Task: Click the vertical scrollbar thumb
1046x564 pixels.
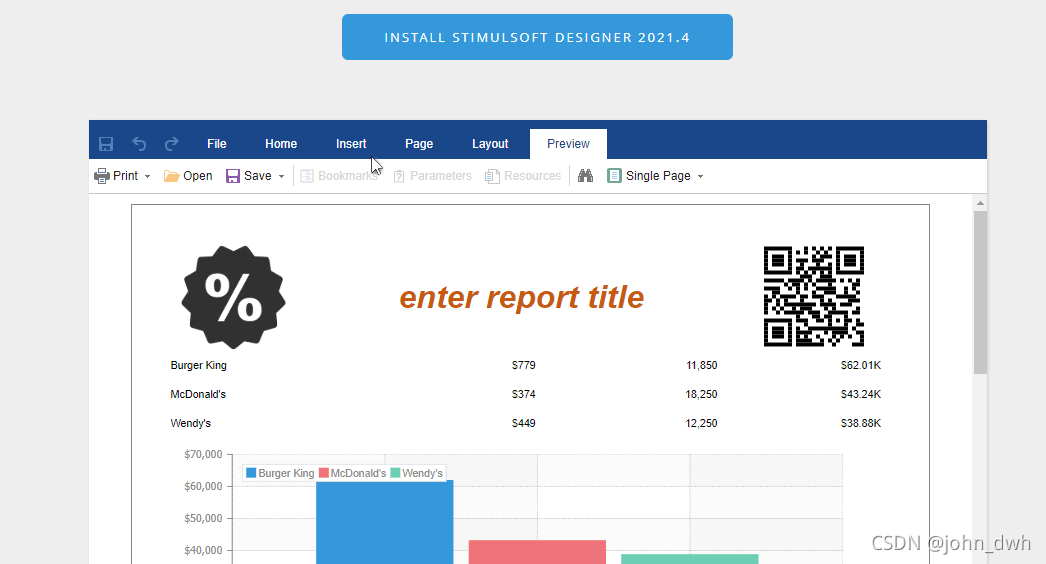Action: coord(980,292)
